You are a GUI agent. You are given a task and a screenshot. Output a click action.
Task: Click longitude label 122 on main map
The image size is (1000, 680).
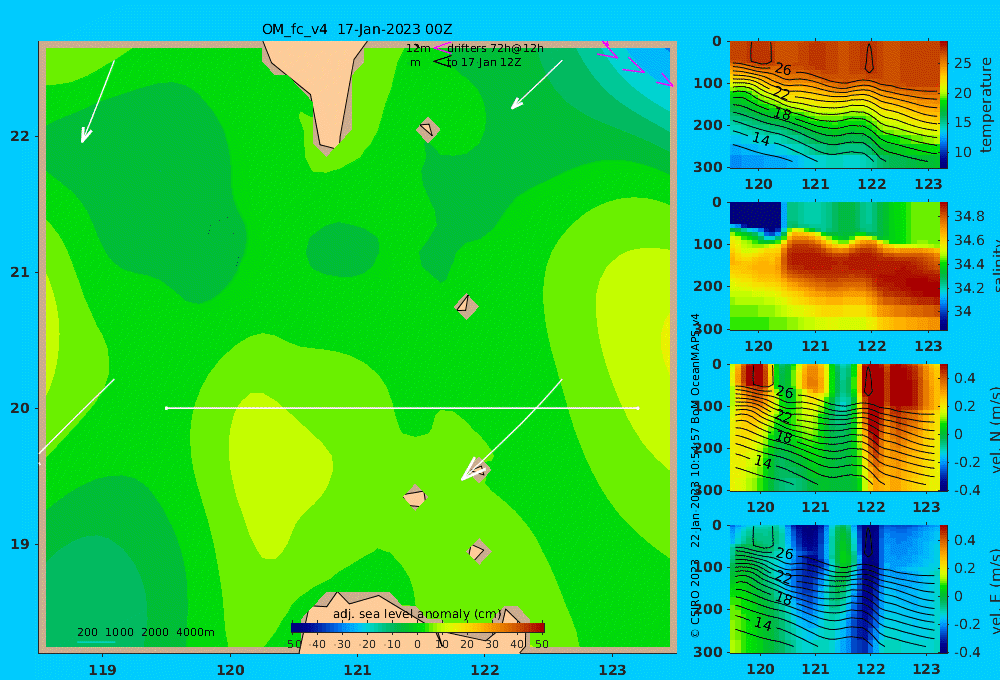pyautogui.click(x=485, y=670)
